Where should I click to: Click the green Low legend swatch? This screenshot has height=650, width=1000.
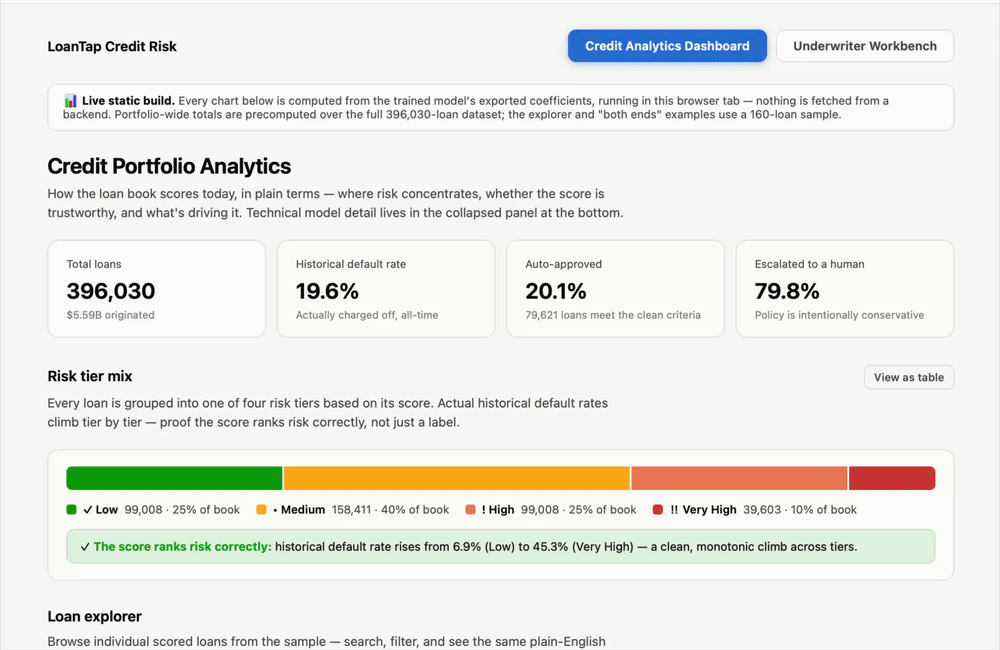tap(71, 509)
